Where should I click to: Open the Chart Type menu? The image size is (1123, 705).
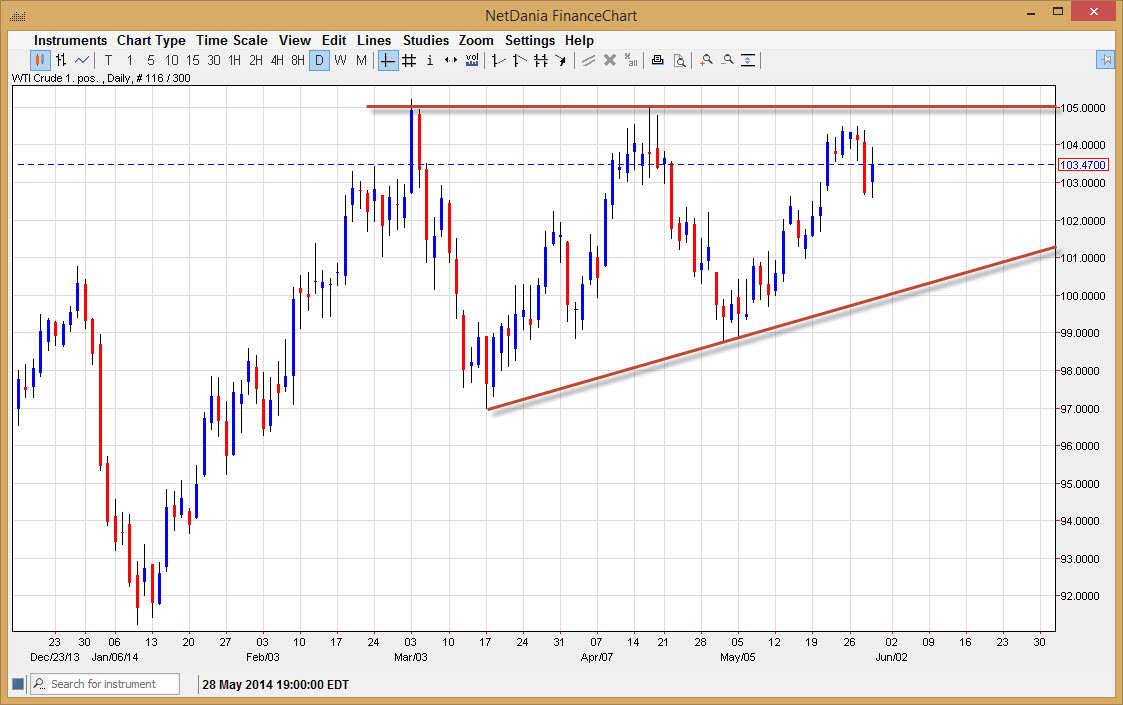click(x=151, y=40)
